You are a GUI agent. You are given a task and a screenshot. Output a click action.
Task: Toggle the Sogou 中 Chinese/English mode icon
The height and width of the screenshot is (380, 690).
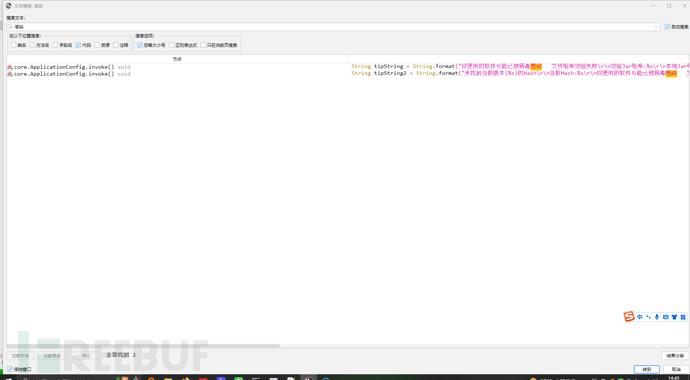(639, 317)
